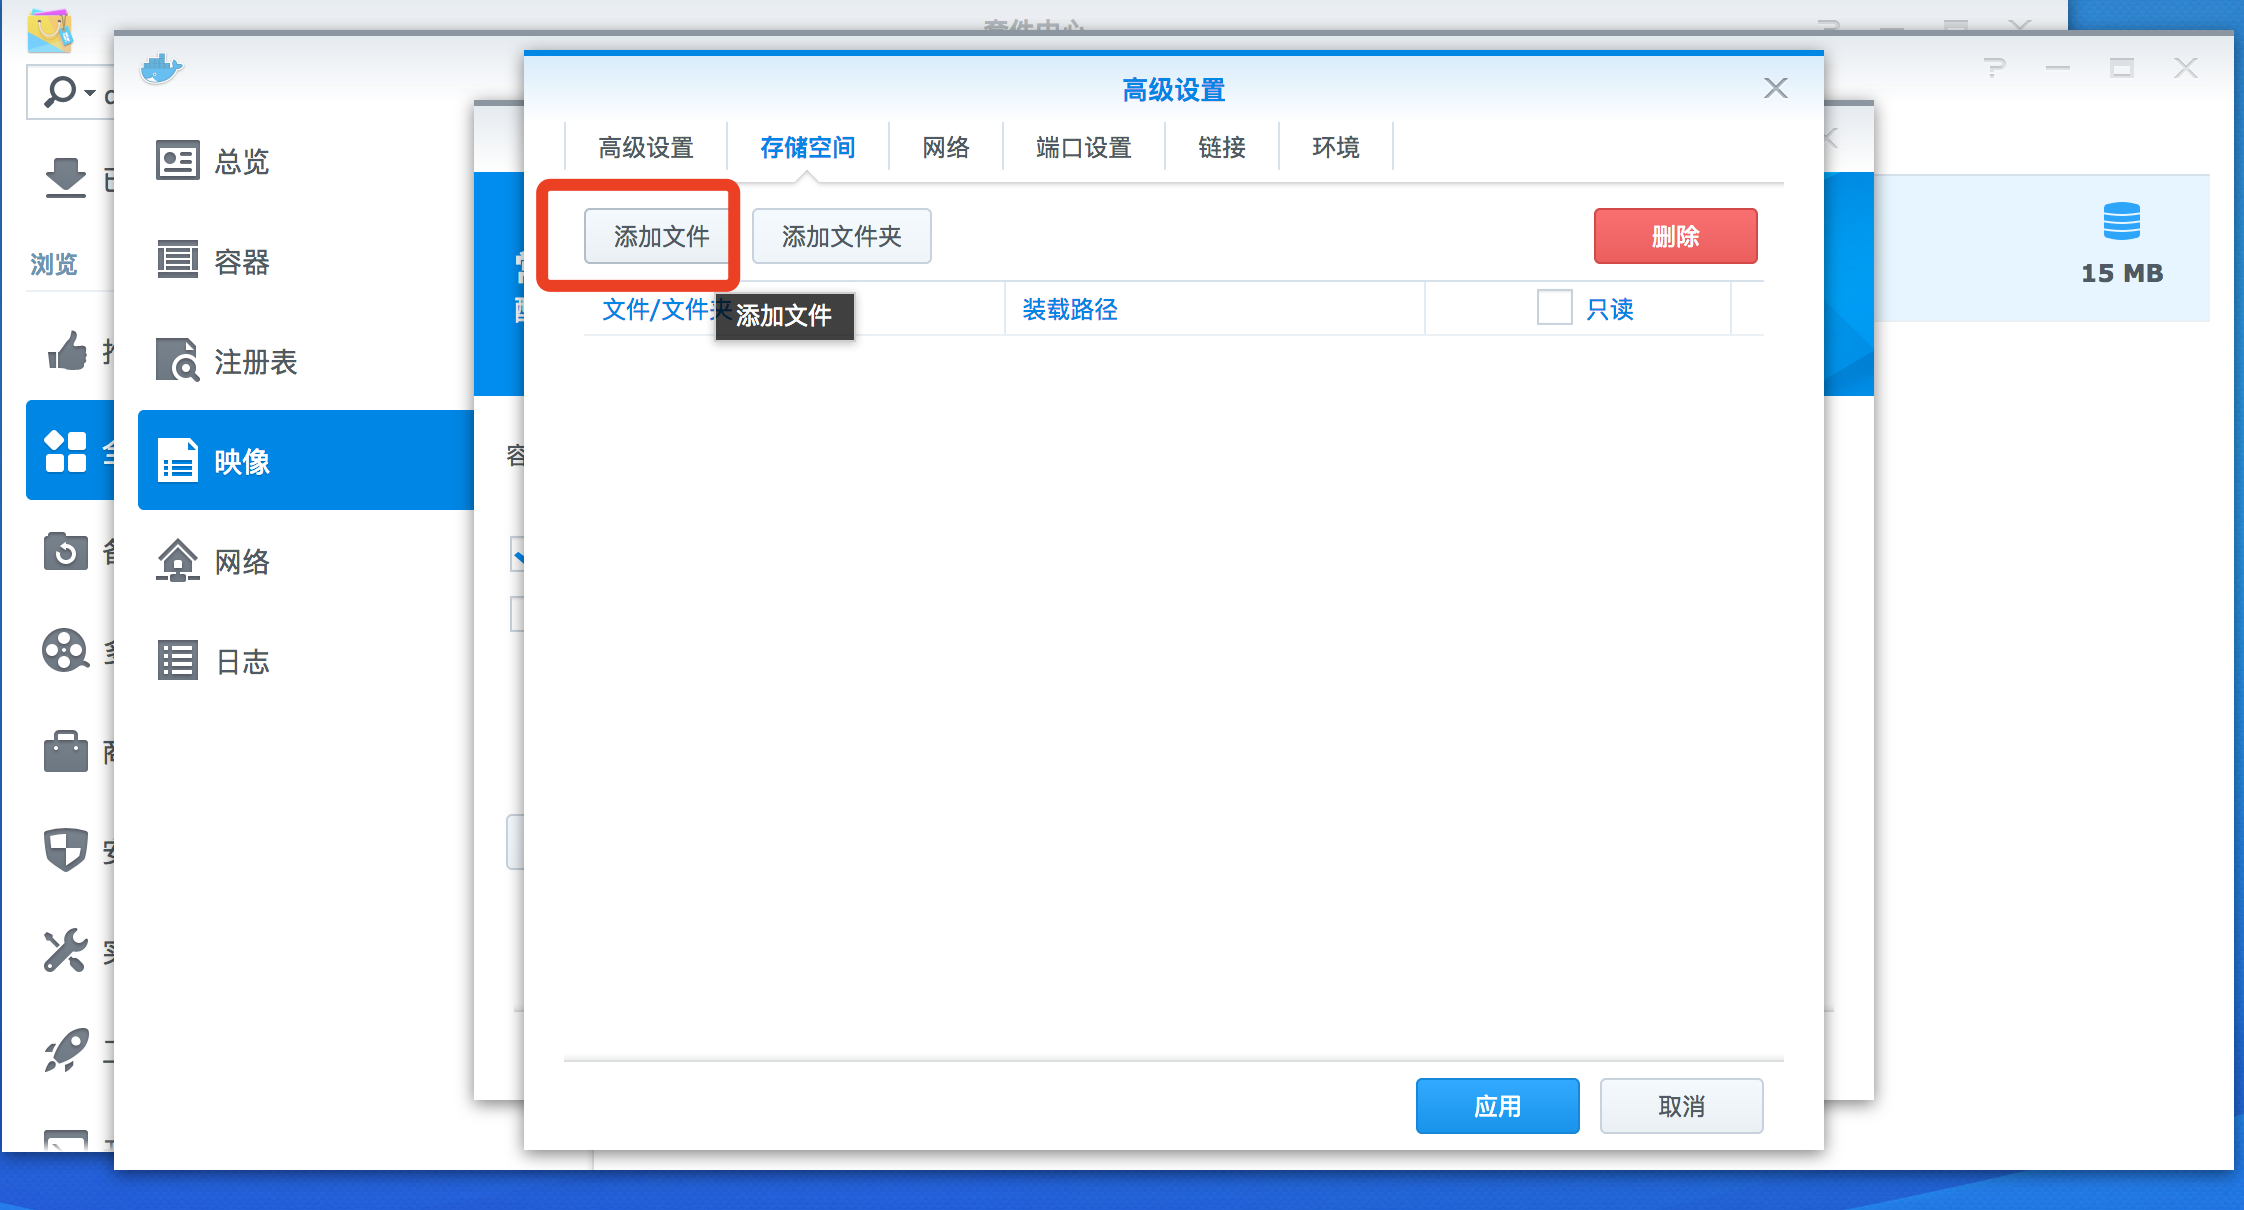Toggle the 只读 read-only checkbox
2244x1210 pixels.
click(x=1554, y=308)
